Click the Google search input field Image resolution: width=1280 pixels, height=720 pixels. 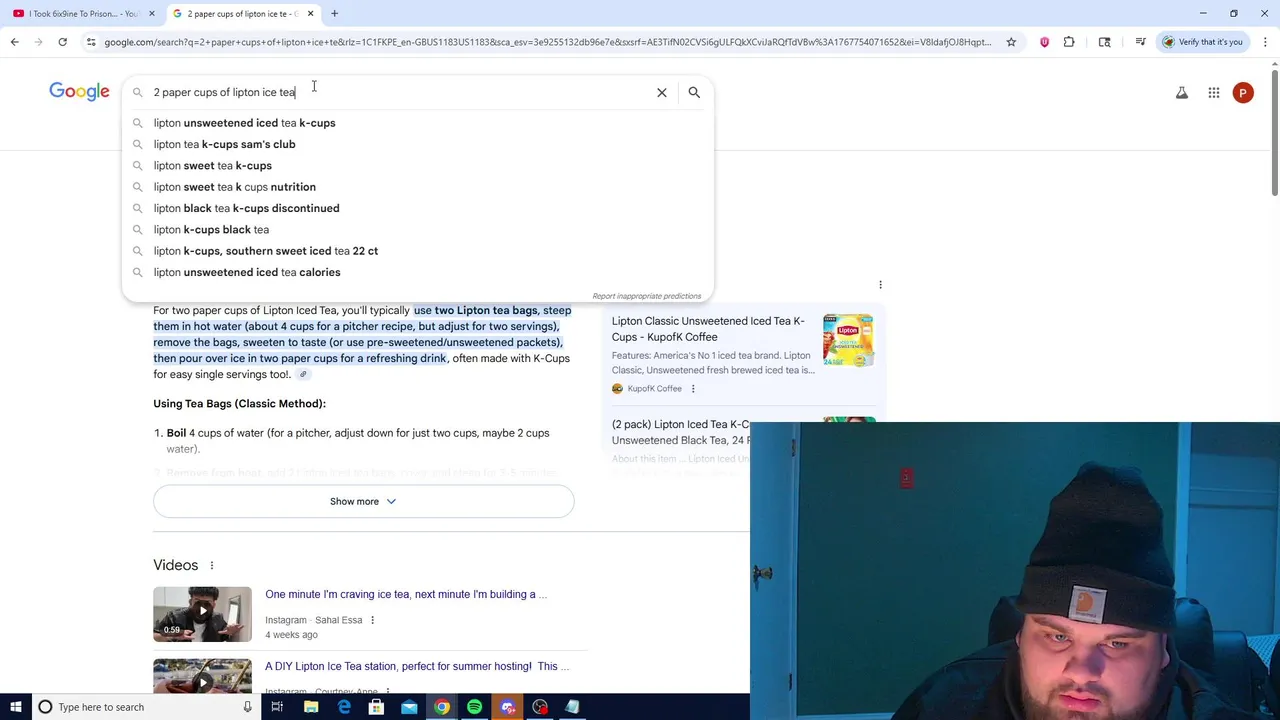tap(400, 92)
